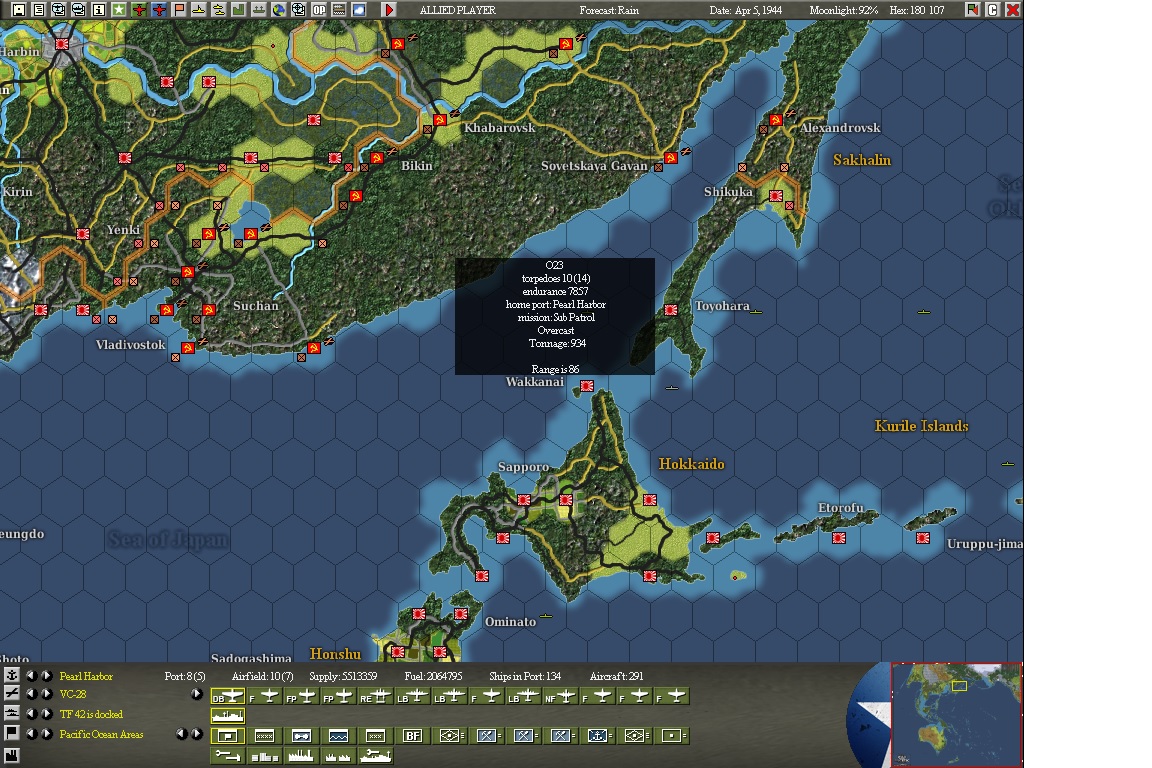Click the single yellow ship toolbar icon

pos(199,10)
